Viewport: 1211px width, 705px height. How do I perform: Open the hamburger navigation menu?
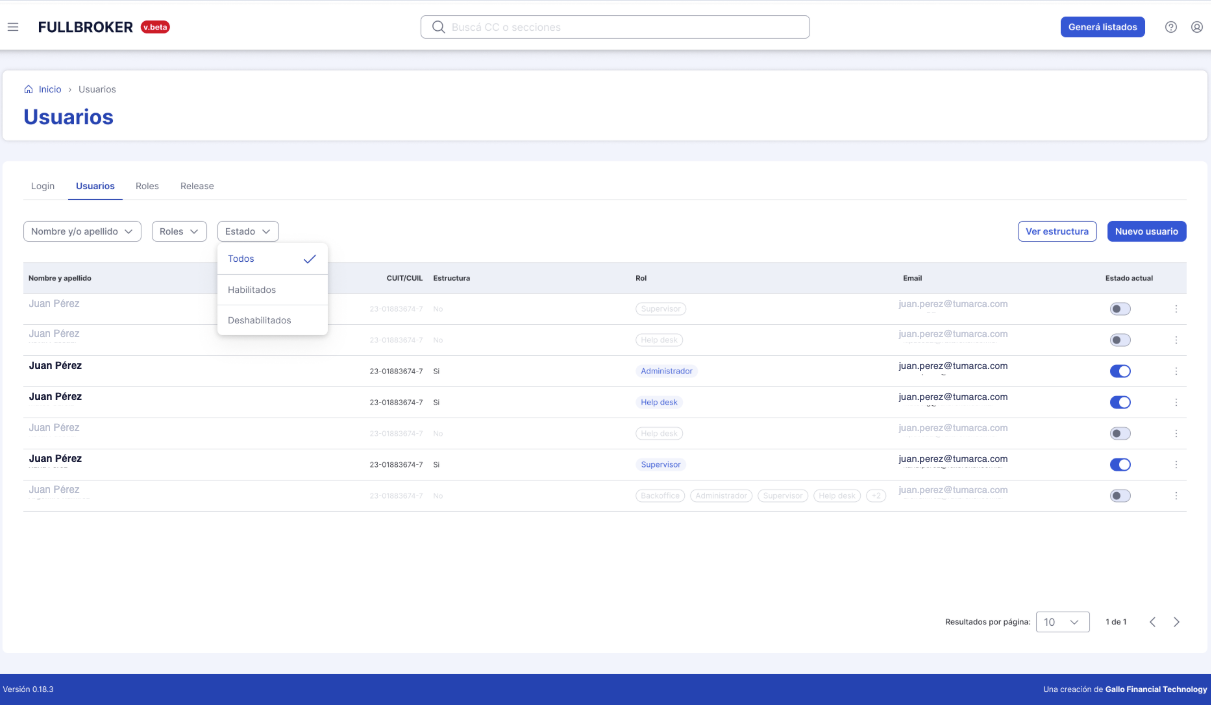13,27
